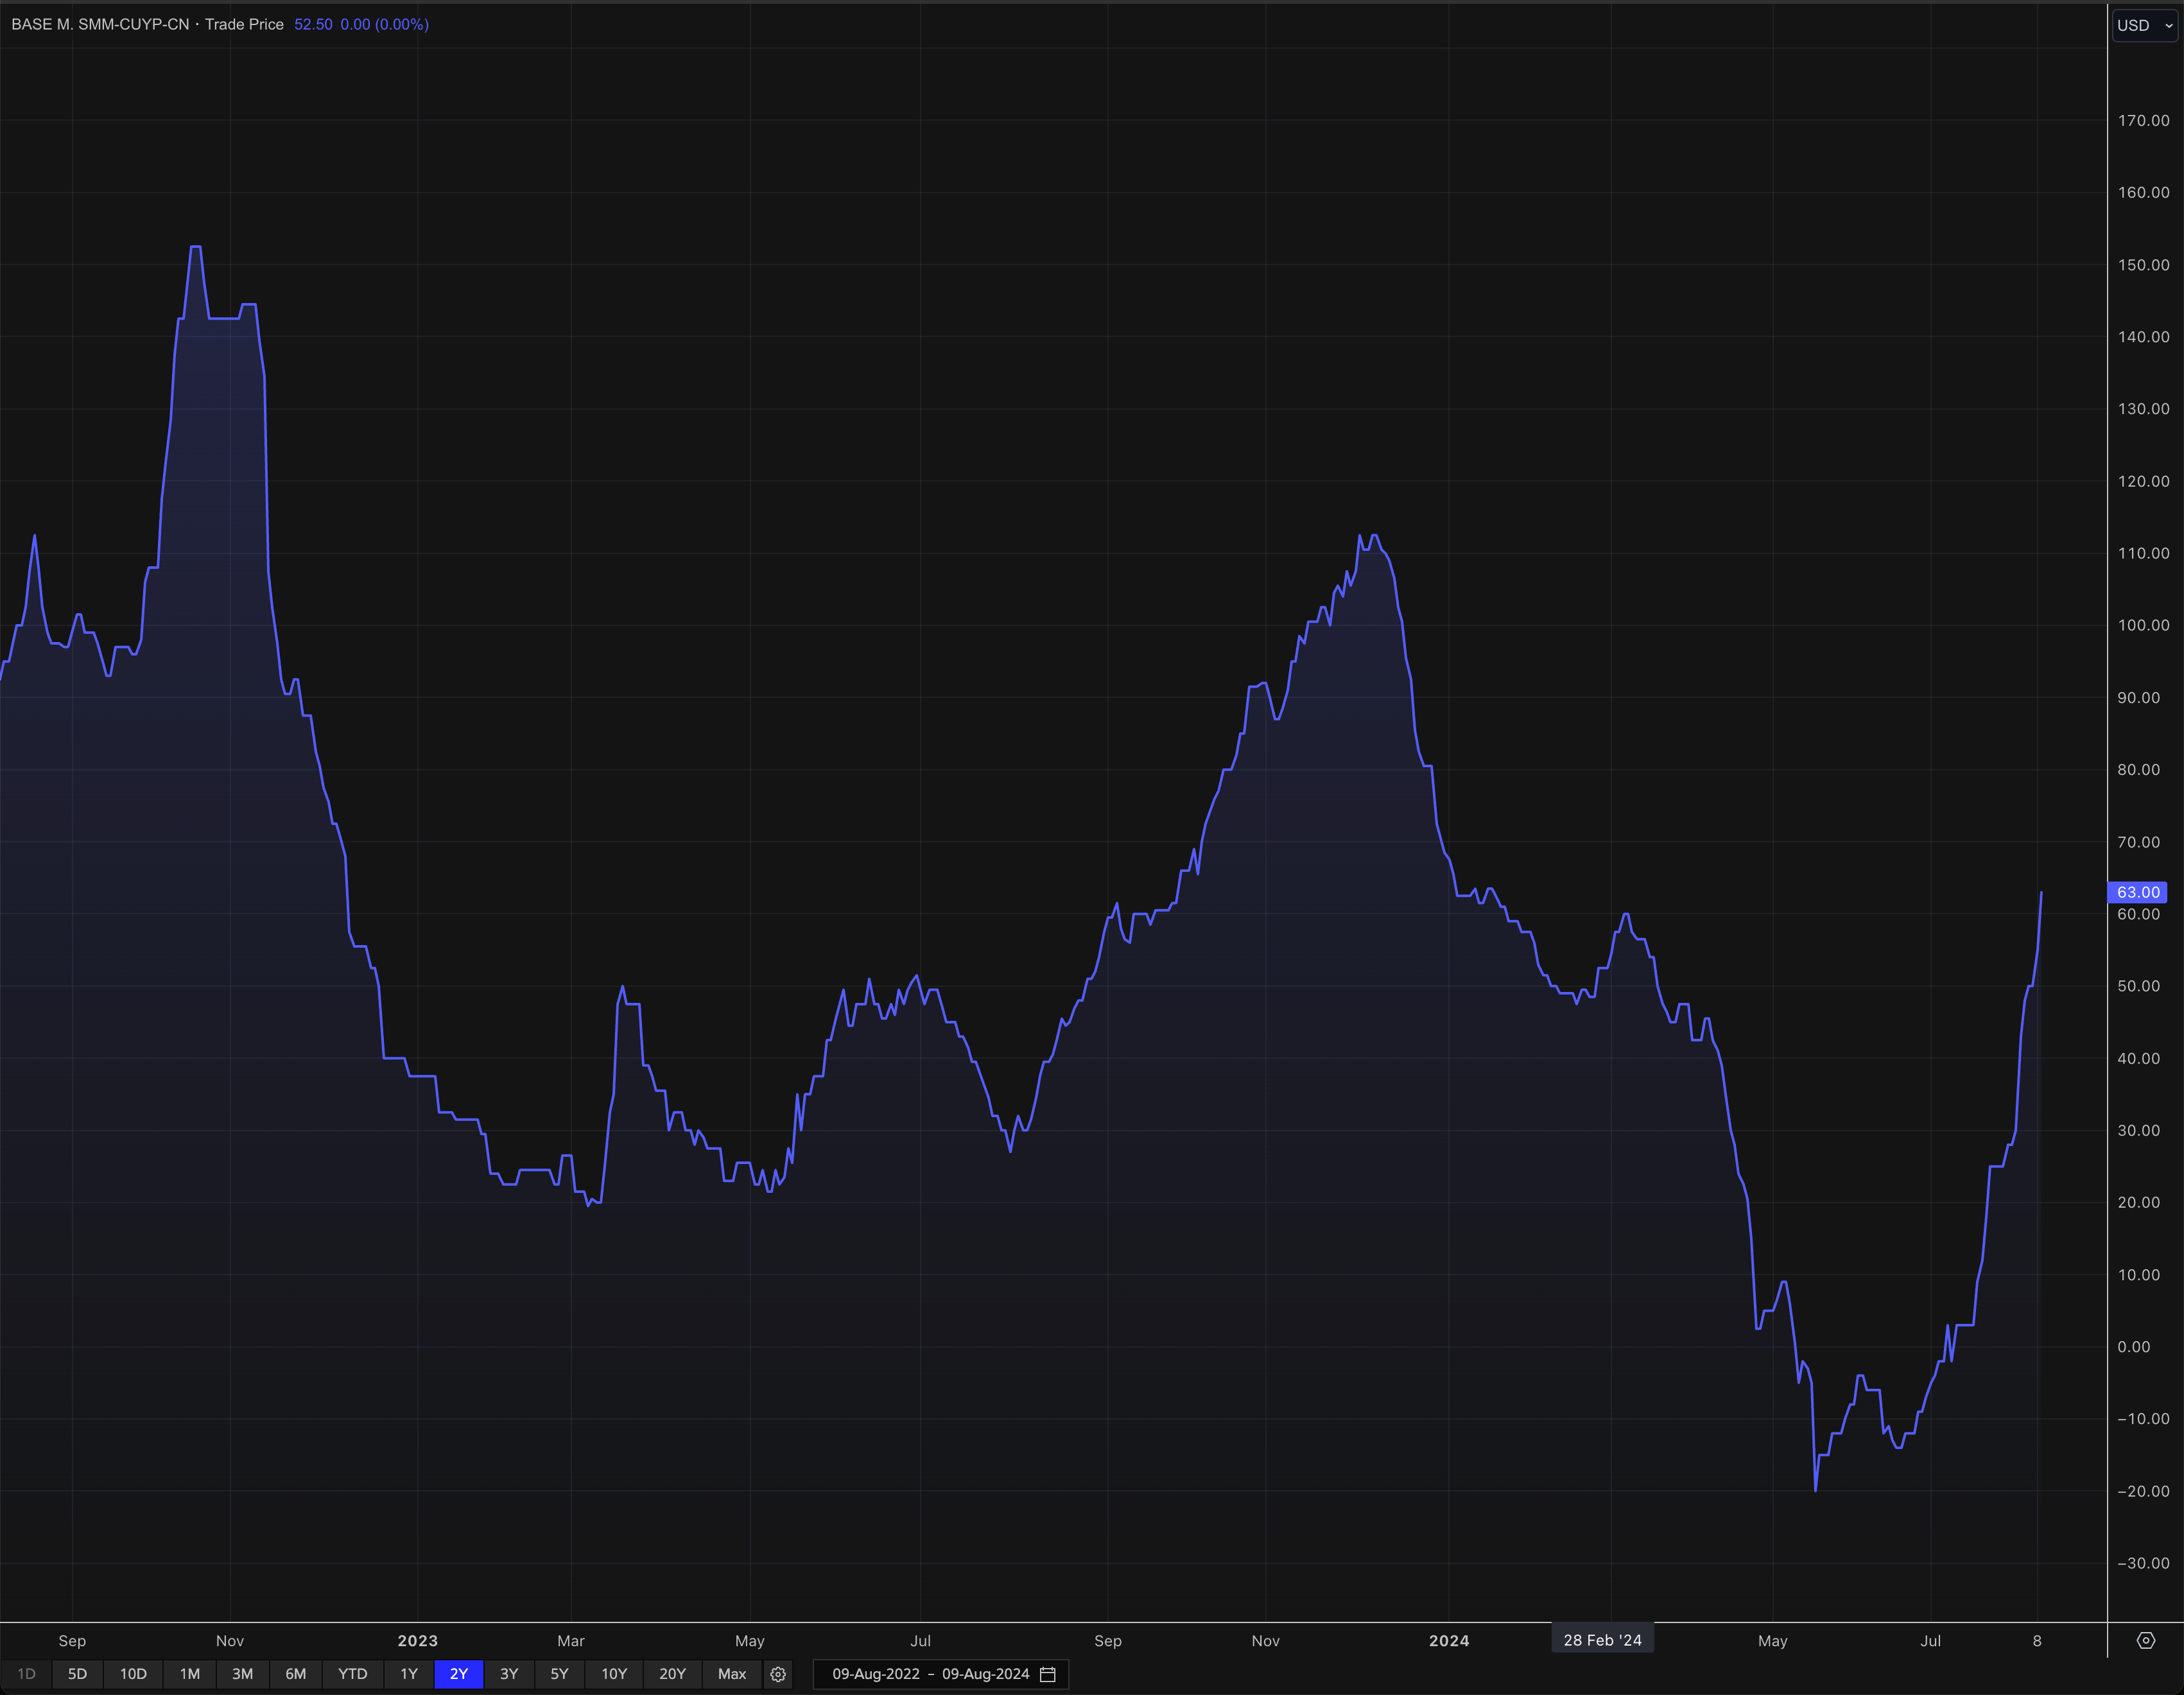Select the 6M time range
The width and height of the screenshot is (2184, 1695).
(x=296, y=1674)
